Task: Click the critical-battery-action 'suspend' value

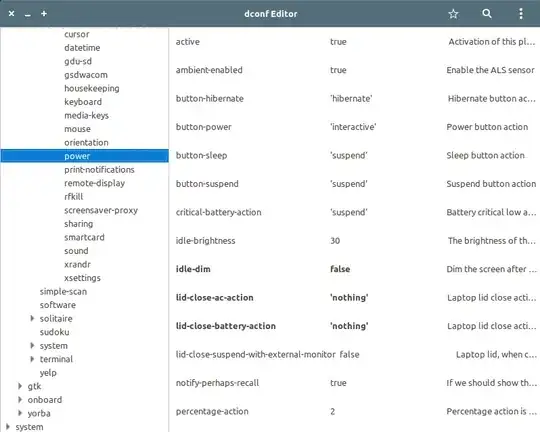Action: click(349, 212)
